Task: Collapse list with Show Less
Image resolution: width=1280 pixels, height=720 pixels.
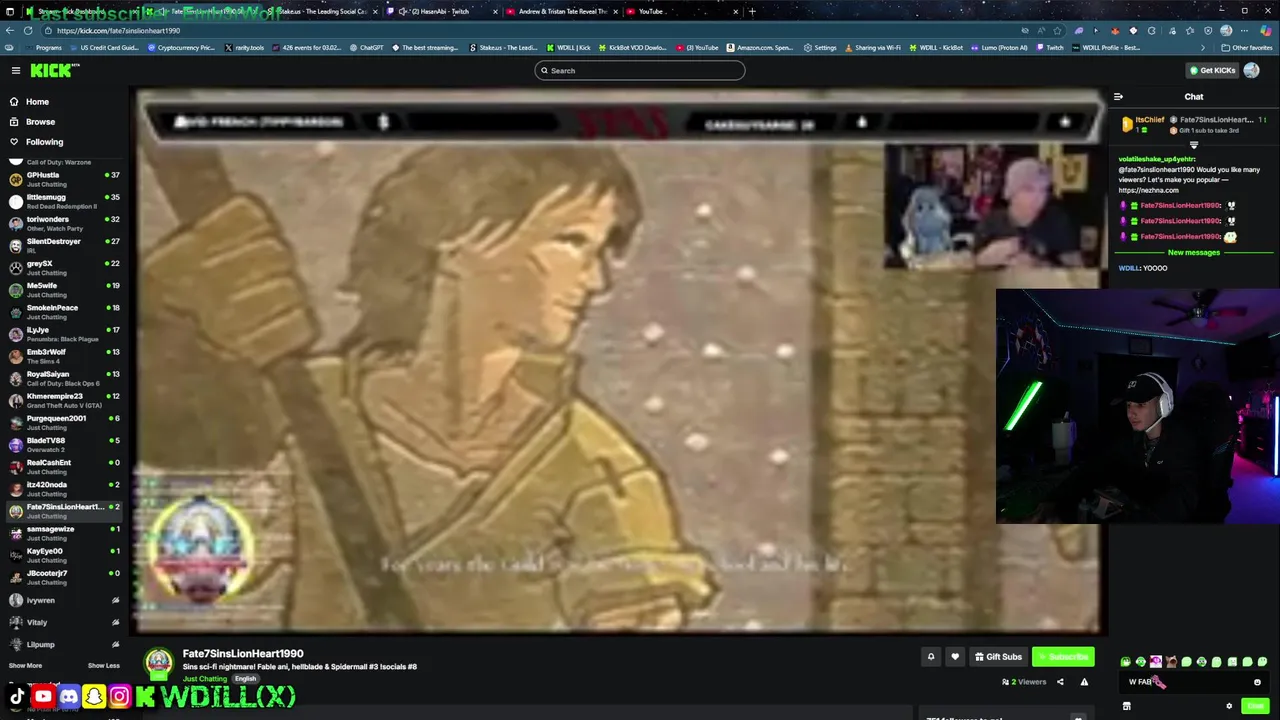Action: (x=104, y=666)
